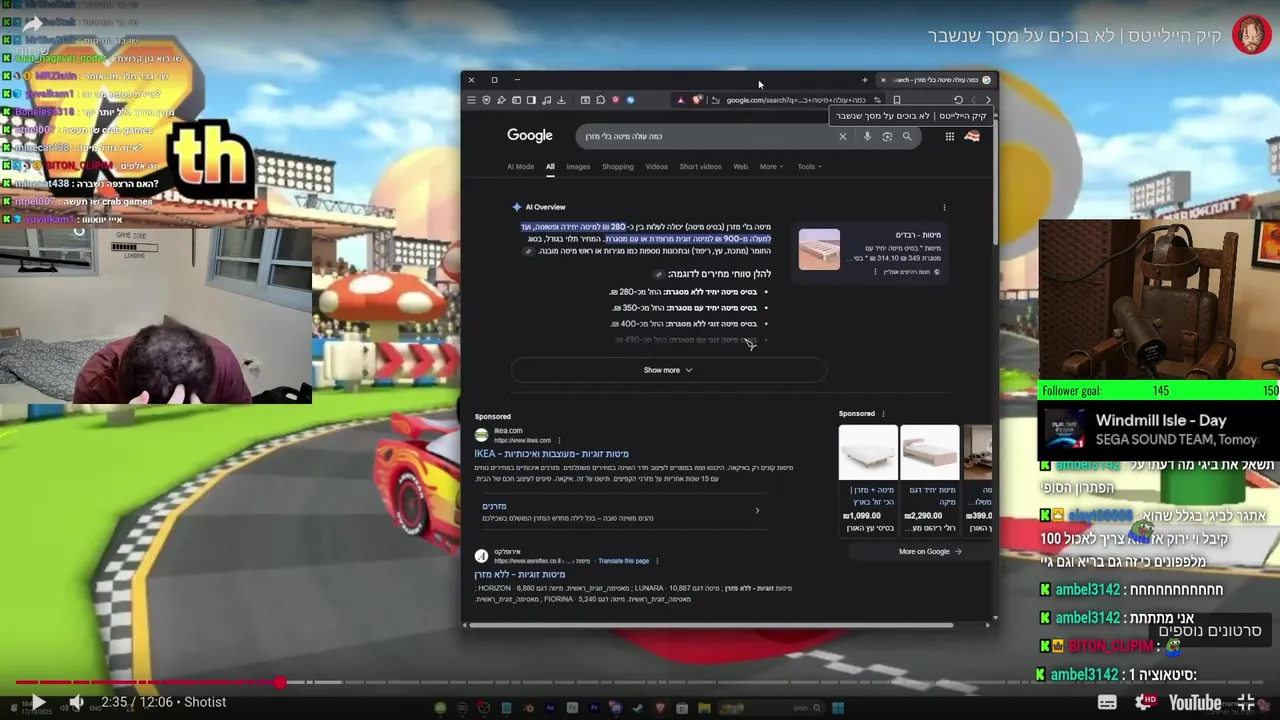Viewport: 1280px width, 720px height.
Task: Open three-dot menu beside Sponsored products
Action: (883, 413)
